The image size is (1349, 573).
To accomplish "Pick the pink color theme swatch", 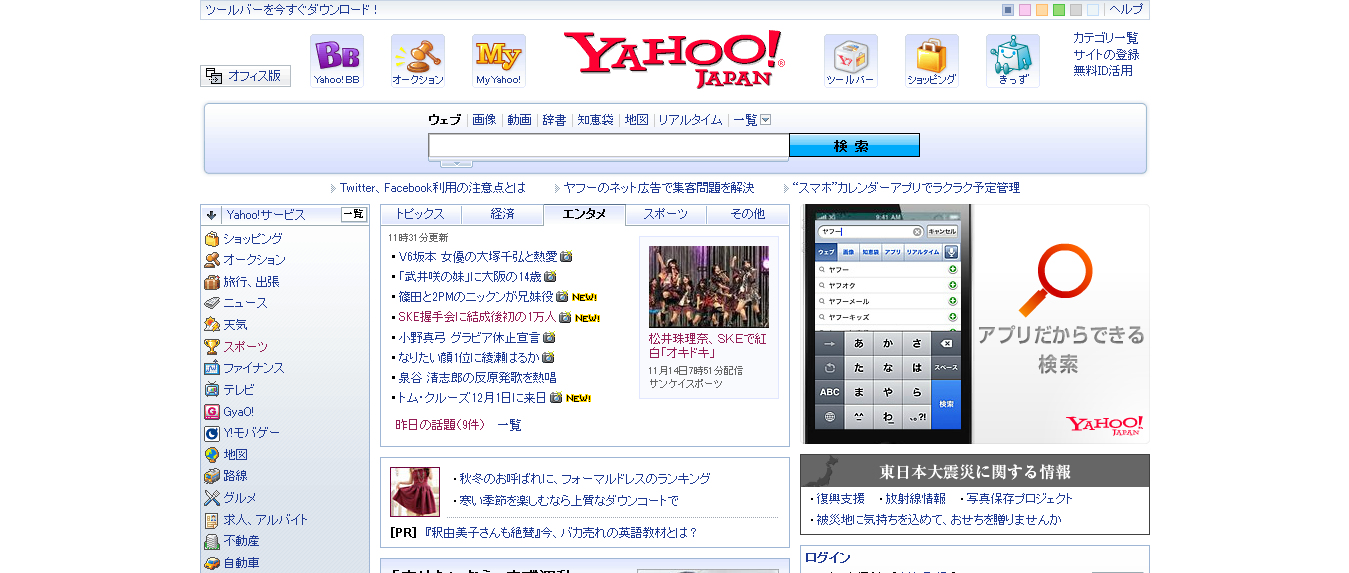I will [x=1025, y=10].
